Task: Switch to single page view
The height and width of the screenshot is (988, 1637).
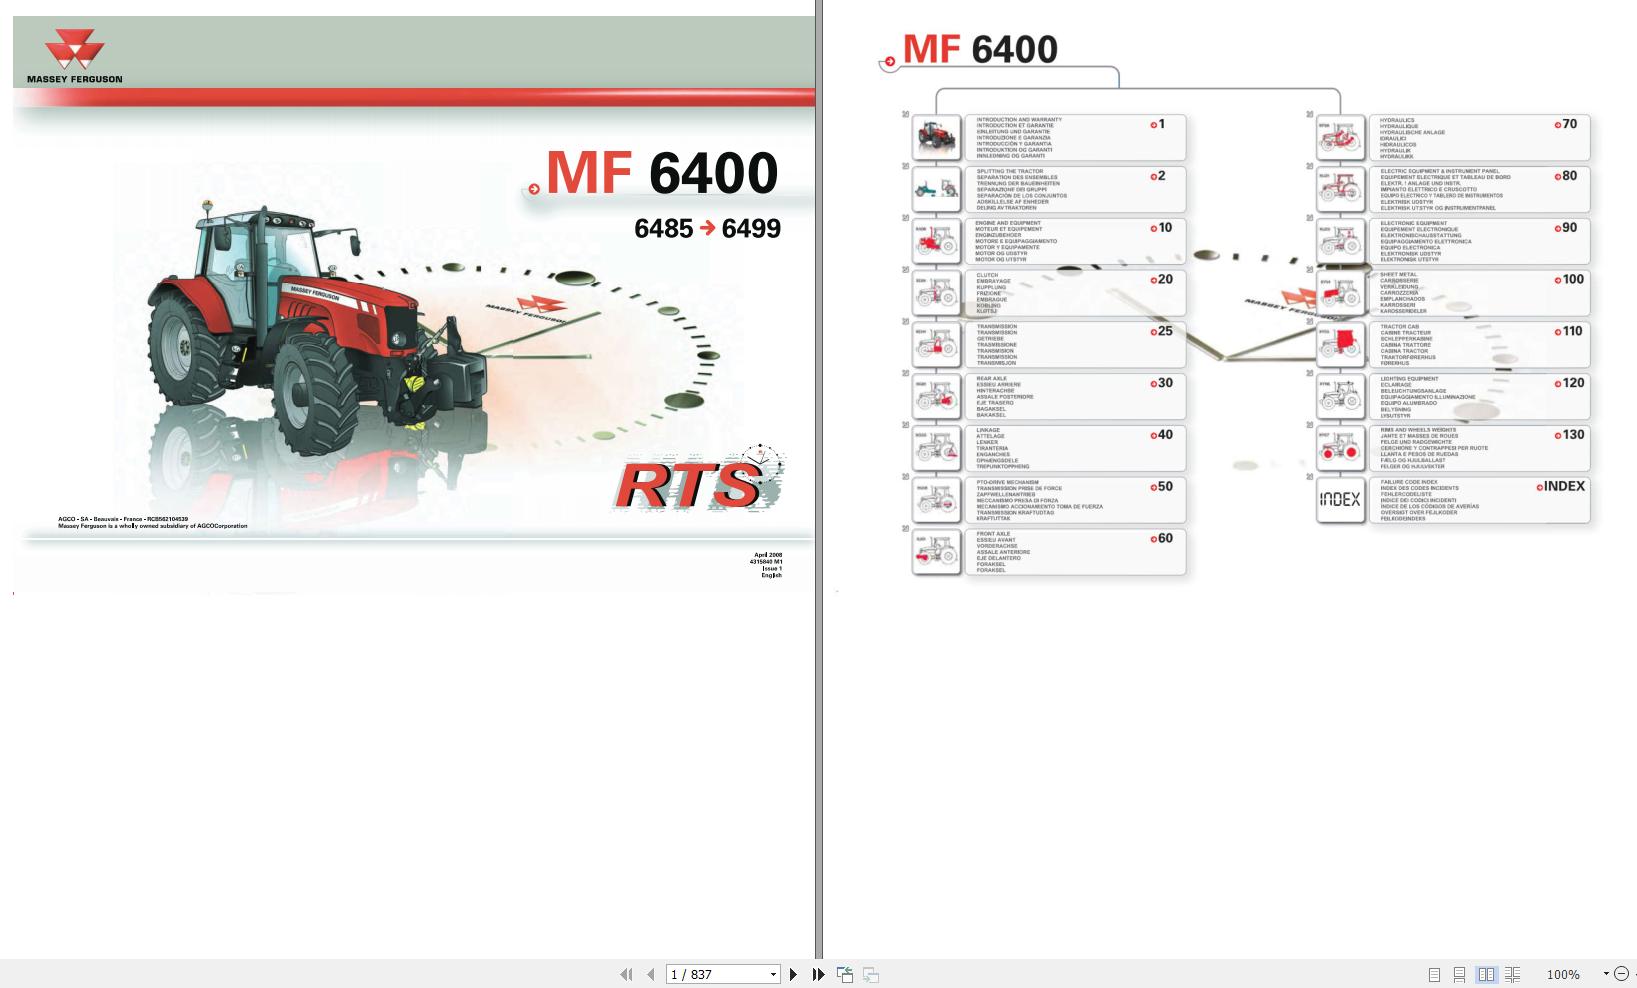Action: click(1434, 974)
